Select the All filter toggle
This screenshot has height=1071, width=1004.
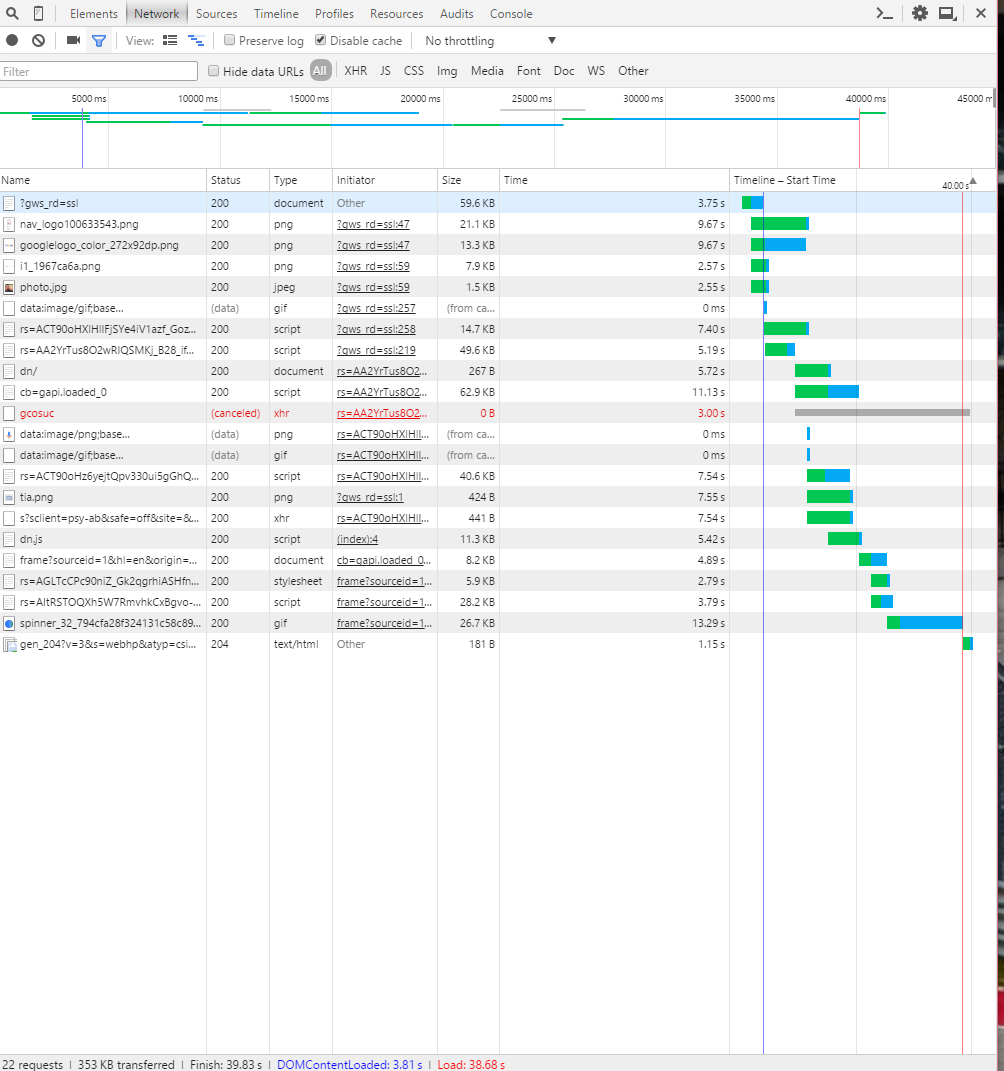tap(320, 70)
